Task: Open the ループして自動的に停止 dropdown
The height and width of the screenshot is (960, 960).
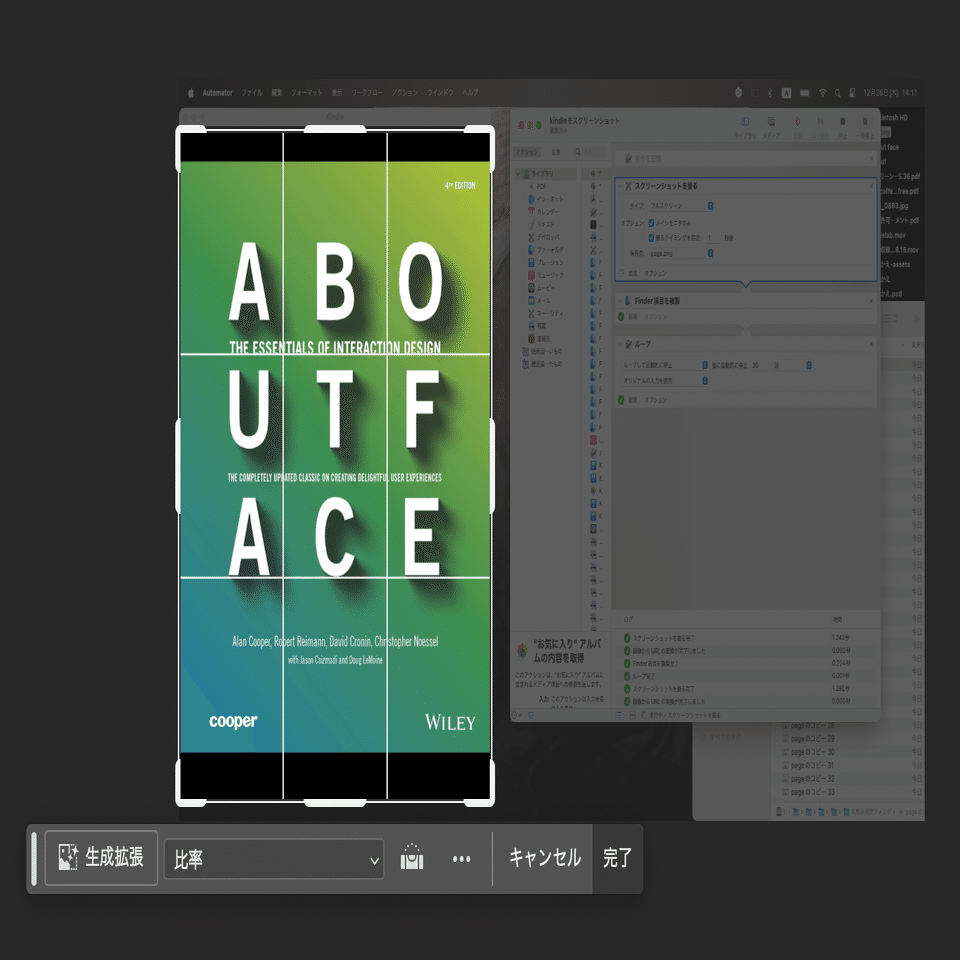Action: point(664,365)
